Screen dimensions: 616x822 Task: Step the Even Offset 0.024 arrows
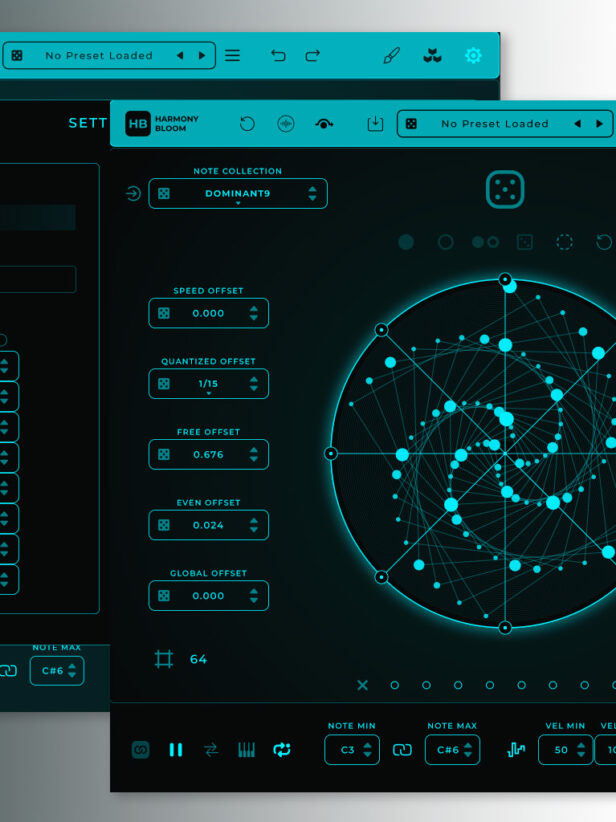coord(254,525)
